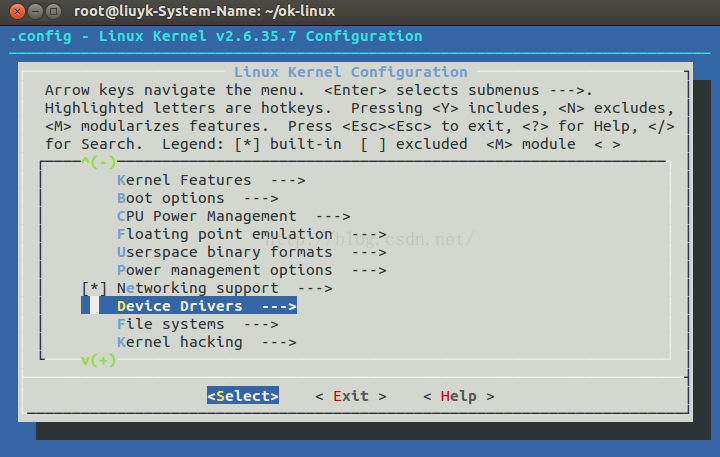The image size is (720, 457).
Task: Click the CPU Power Management ---> arrow
Action: click(x=333, y=216)
